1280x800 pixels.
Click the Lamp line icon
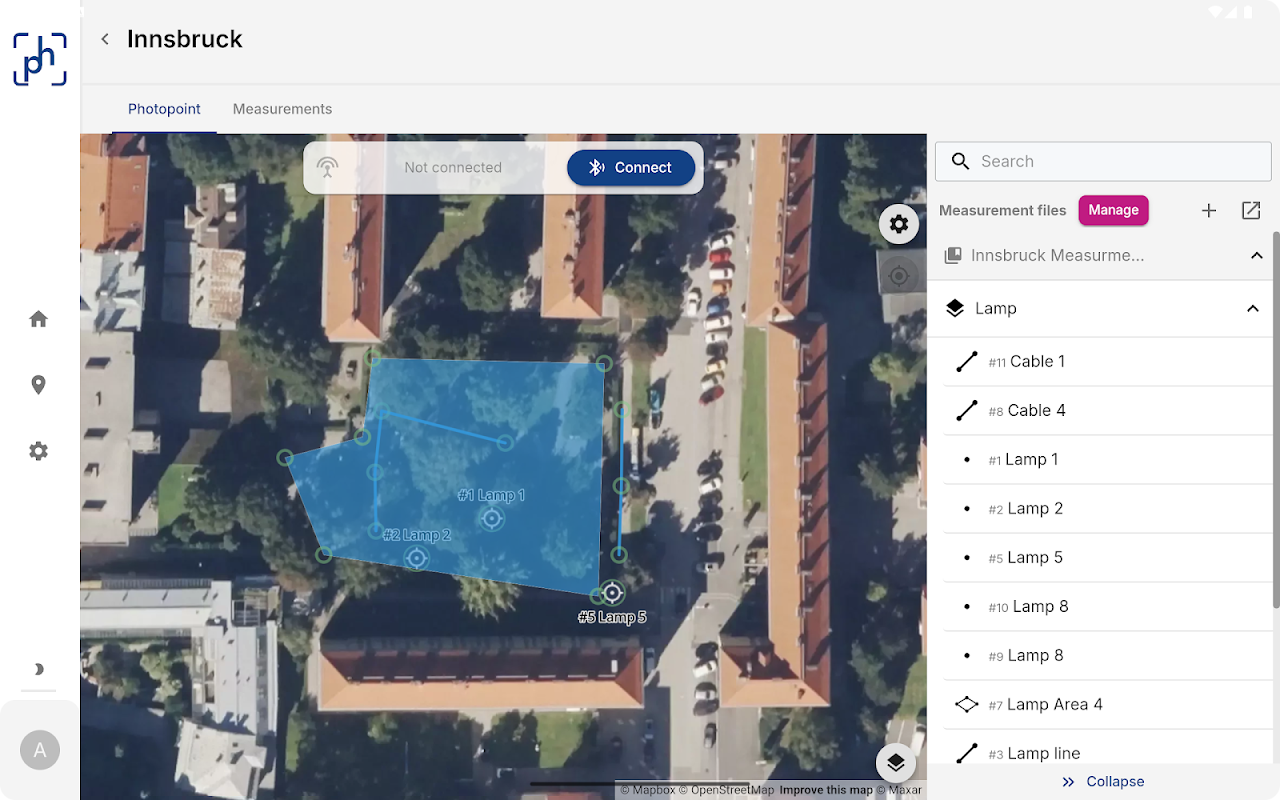click(966, 753)
